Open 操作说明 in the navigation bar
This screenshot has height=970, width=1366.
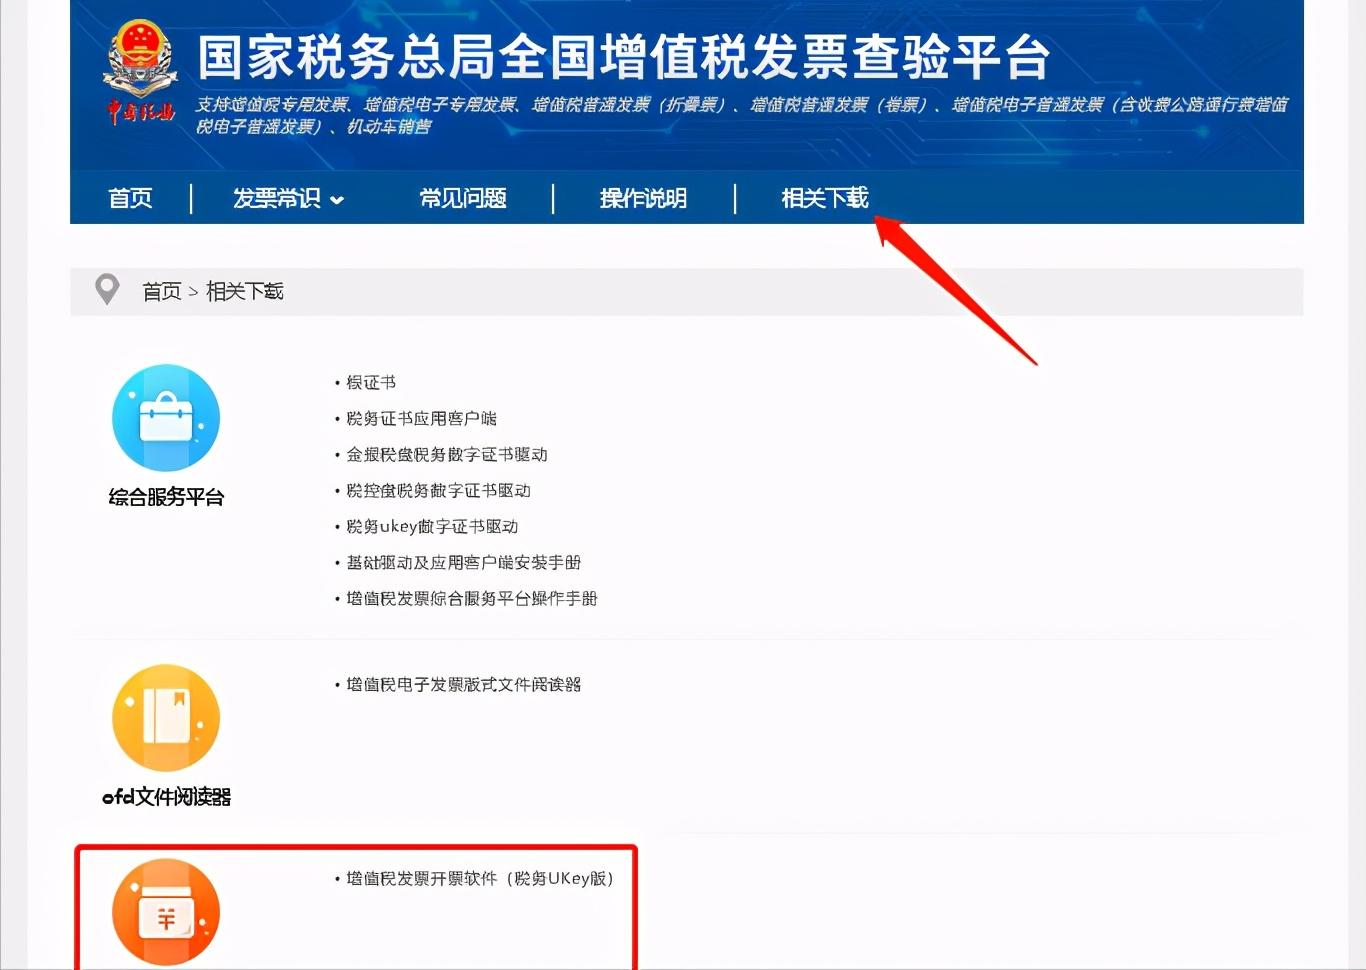coord(643,198)
